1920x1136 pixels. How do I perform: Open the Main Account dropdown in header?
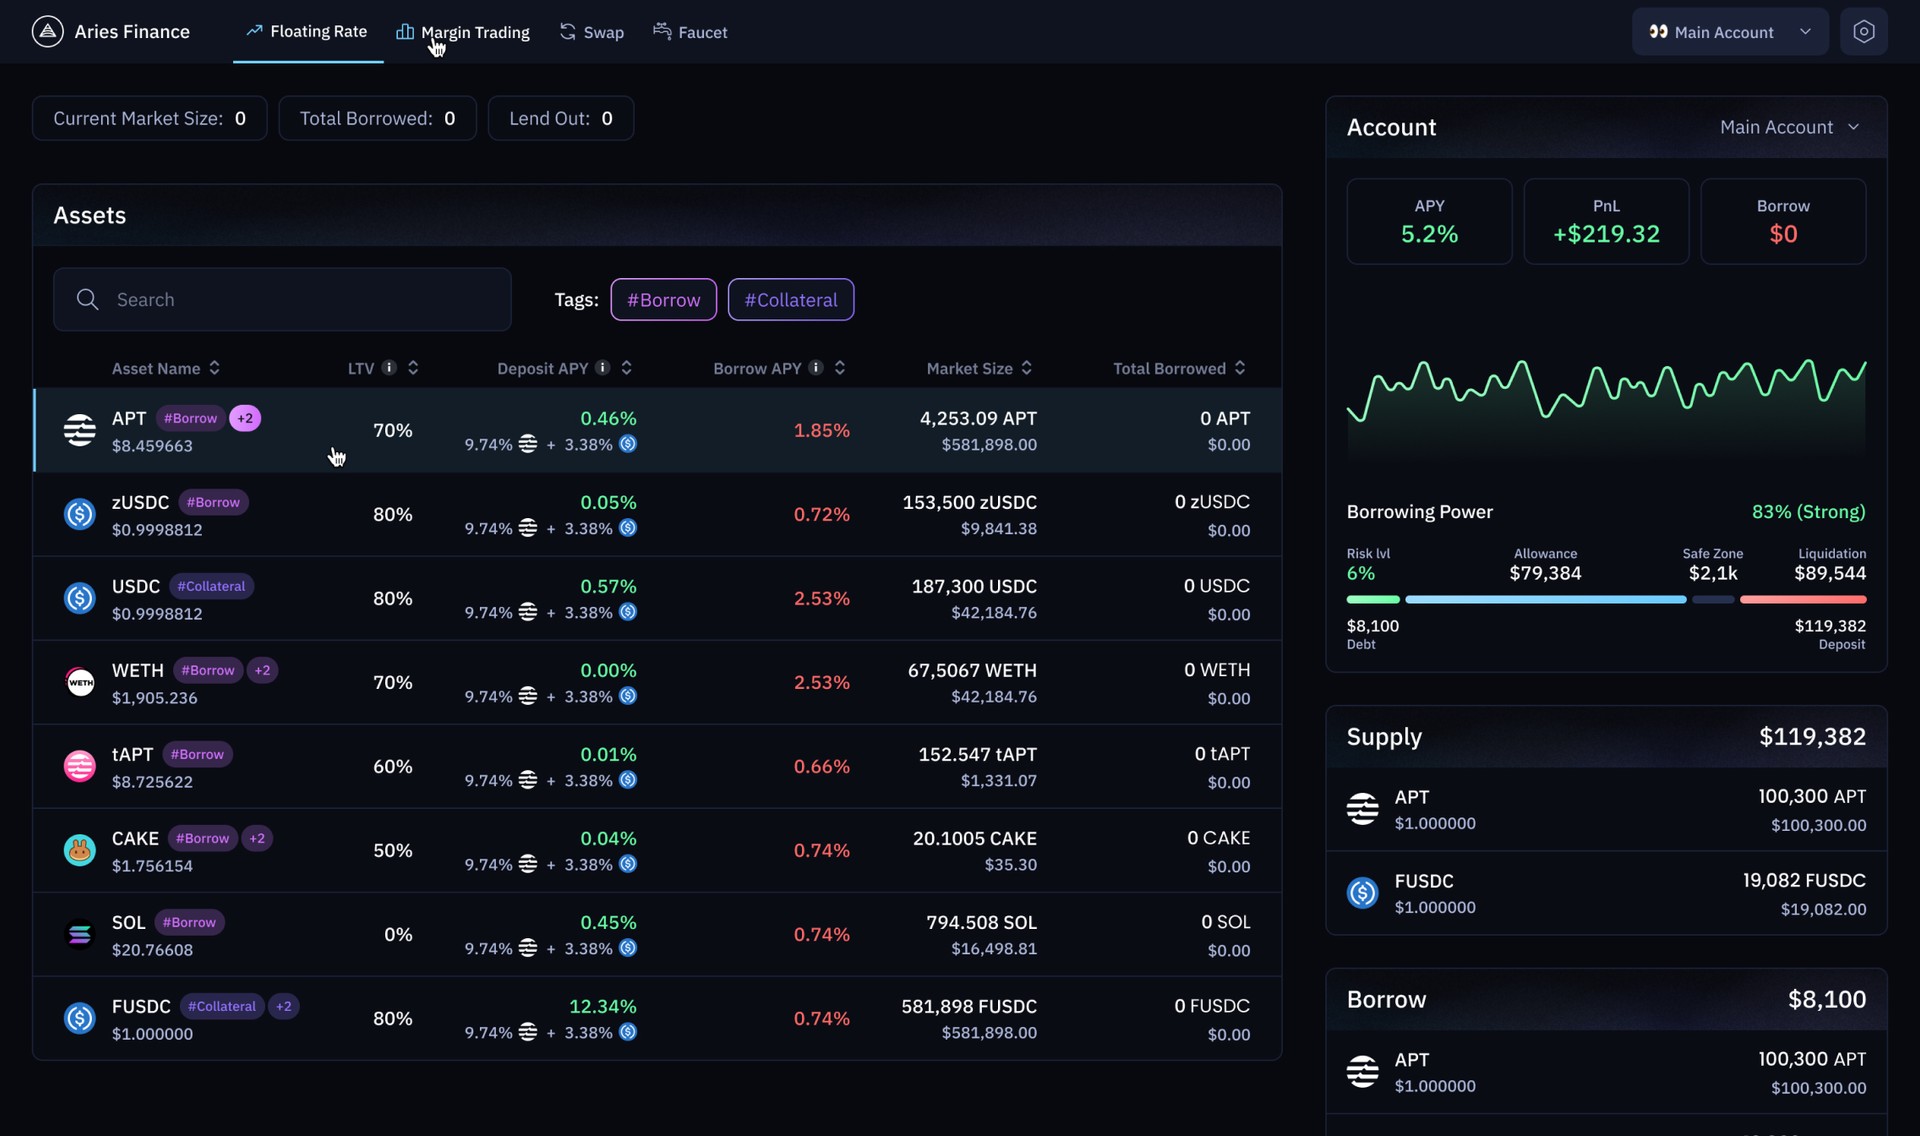point(1730,32)
